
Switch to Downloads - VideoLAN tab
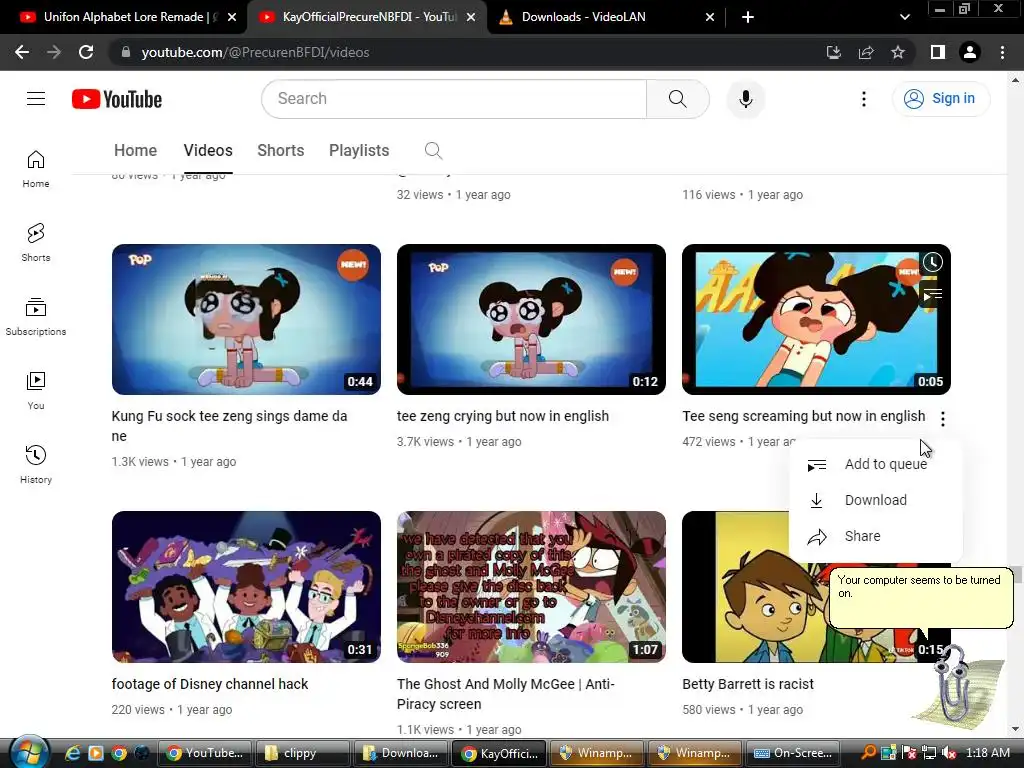(x=601, y=17)
